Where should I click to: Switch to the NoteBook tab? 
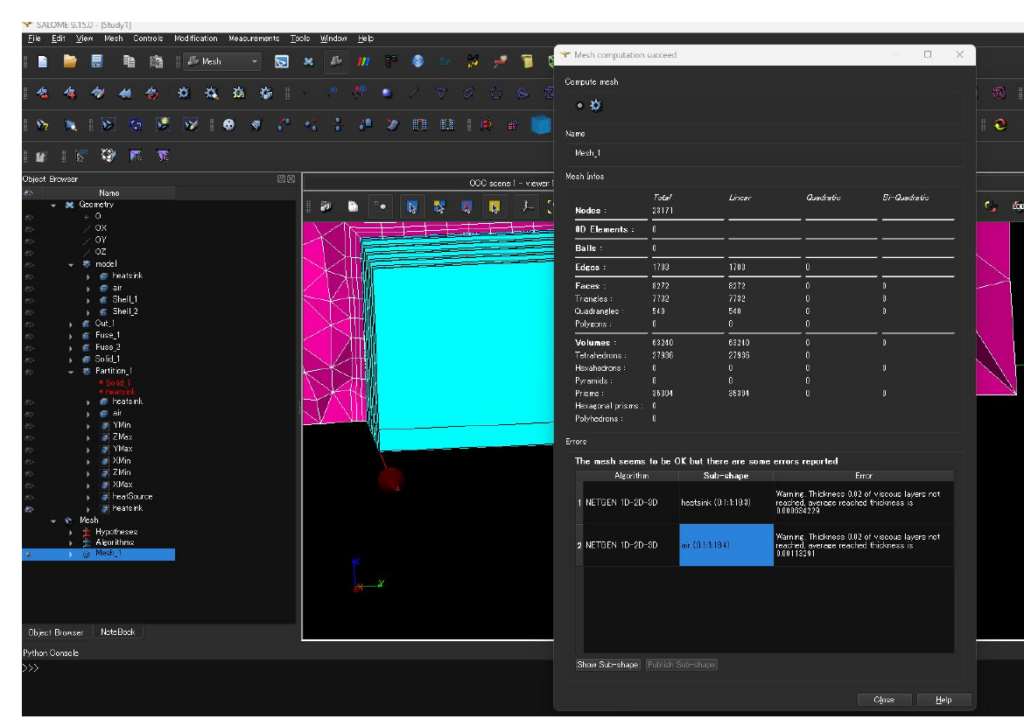(118, 632)
